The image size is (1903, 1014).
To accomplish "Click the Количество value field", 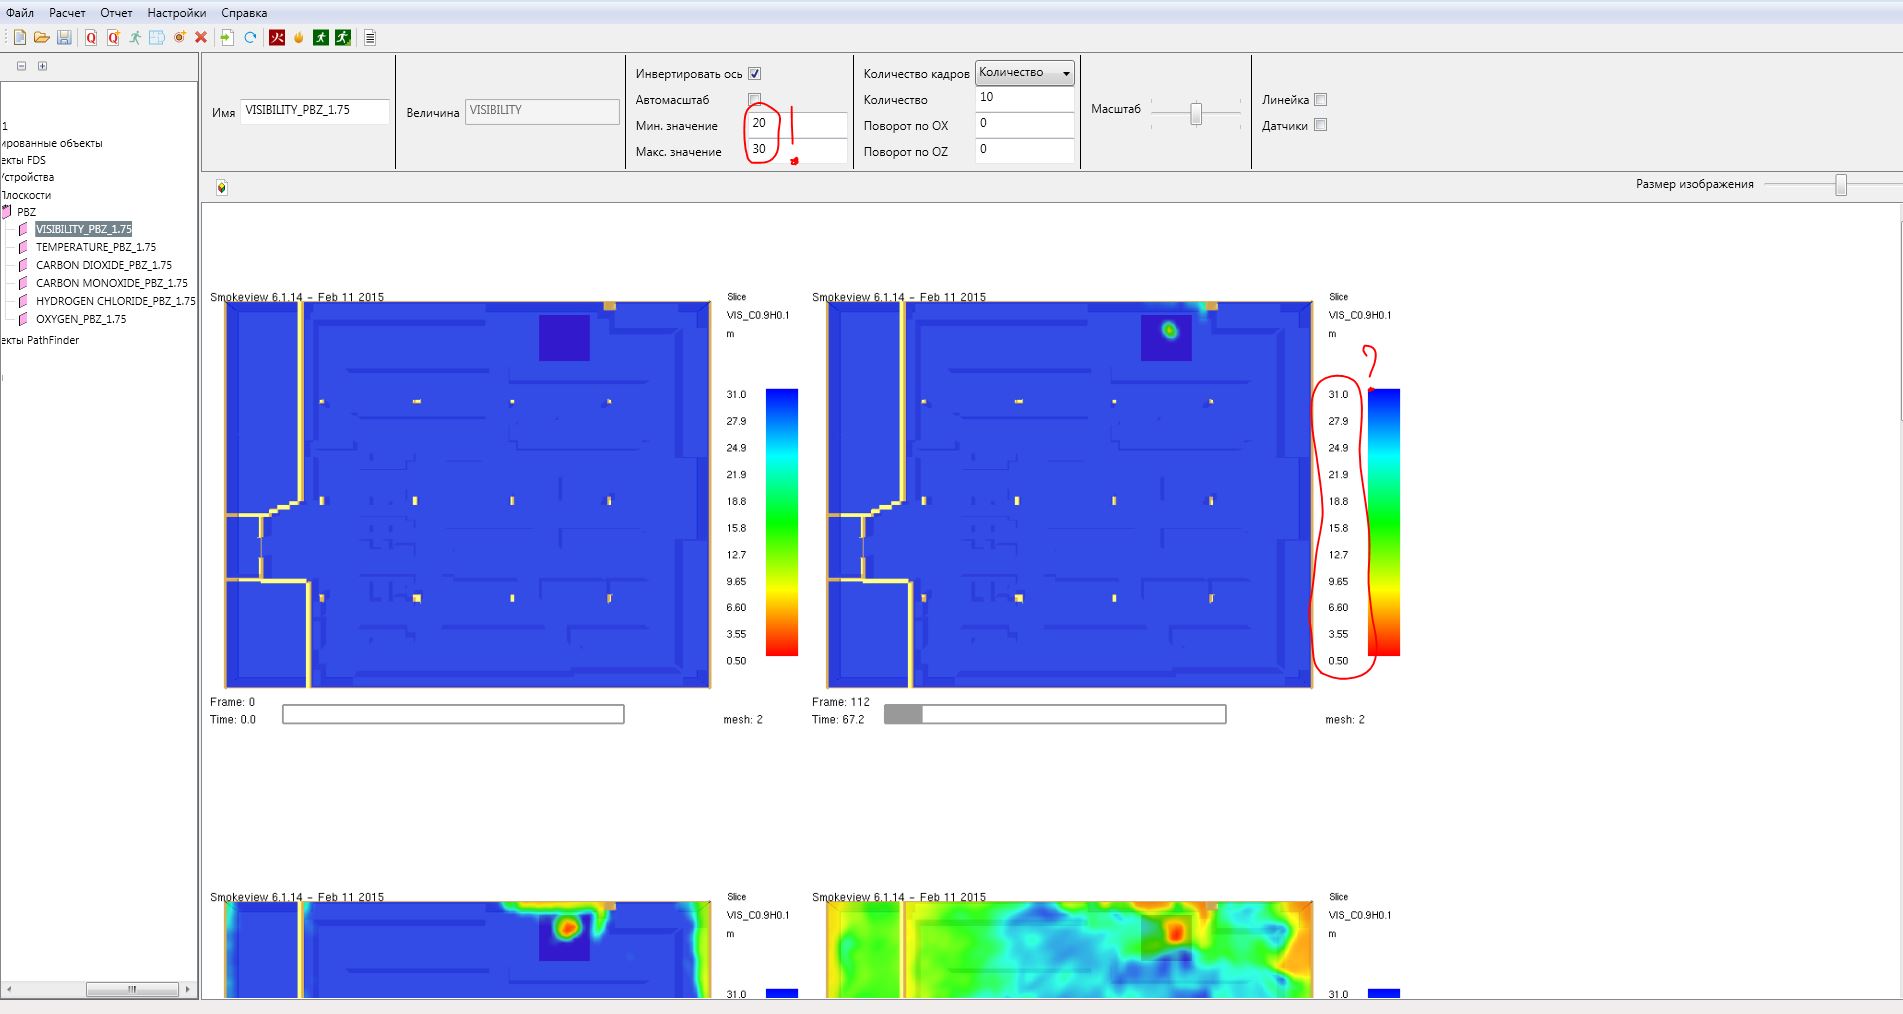I will [x=1025, y=98].
